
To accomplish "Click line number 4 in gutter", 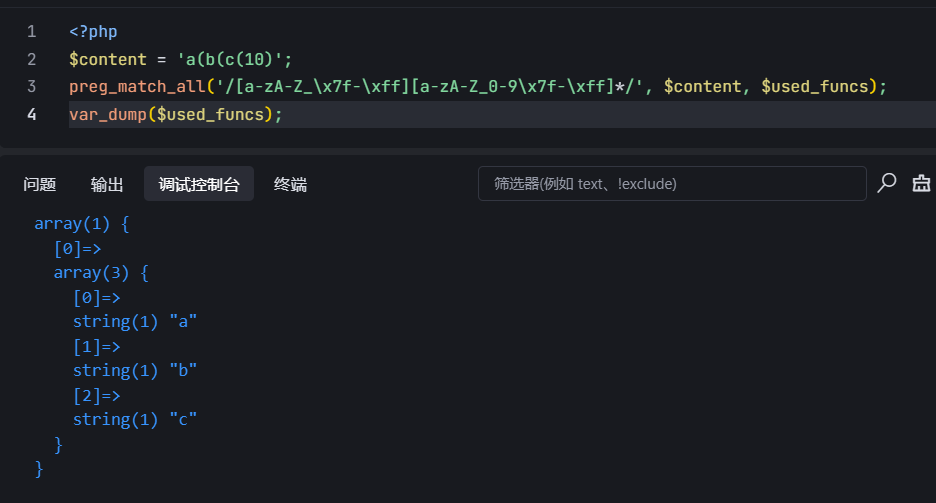I will pos(32,114).
